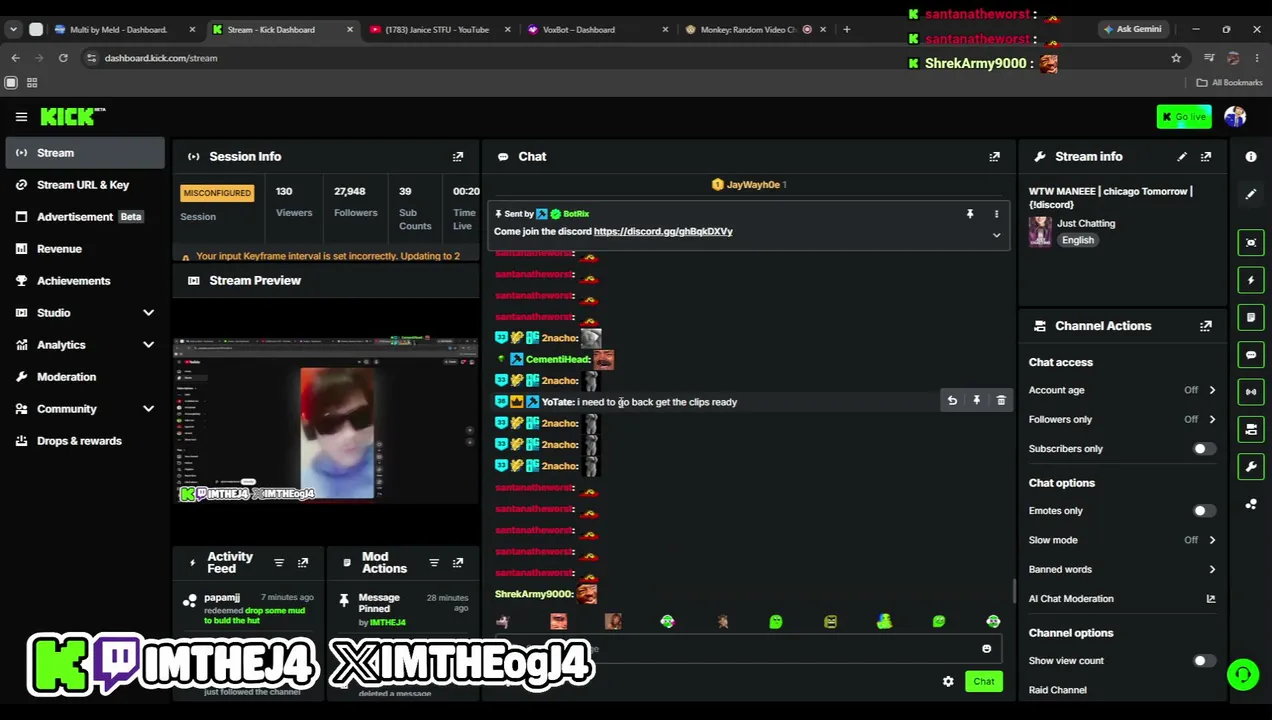Viewport: 1272px width, 720px height.
Task: Pop out the Session Info panel
Action: [x=458, y=157]
